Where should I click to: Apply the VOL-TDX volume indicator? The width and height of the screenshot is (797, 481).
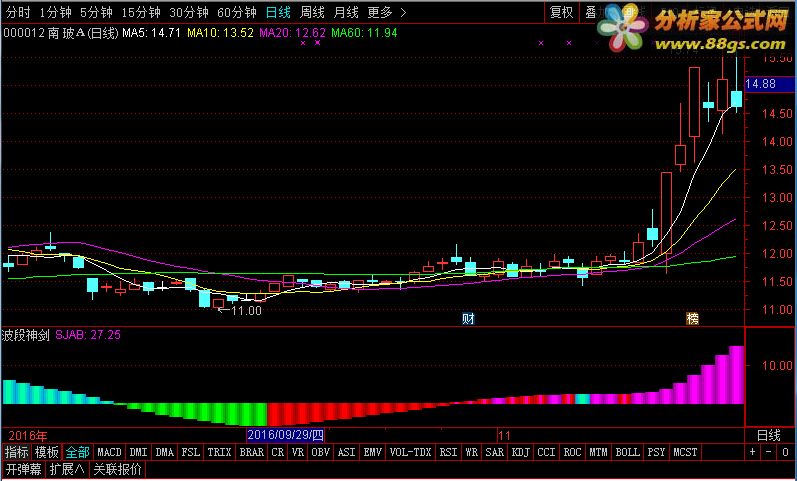click(410, 452)
